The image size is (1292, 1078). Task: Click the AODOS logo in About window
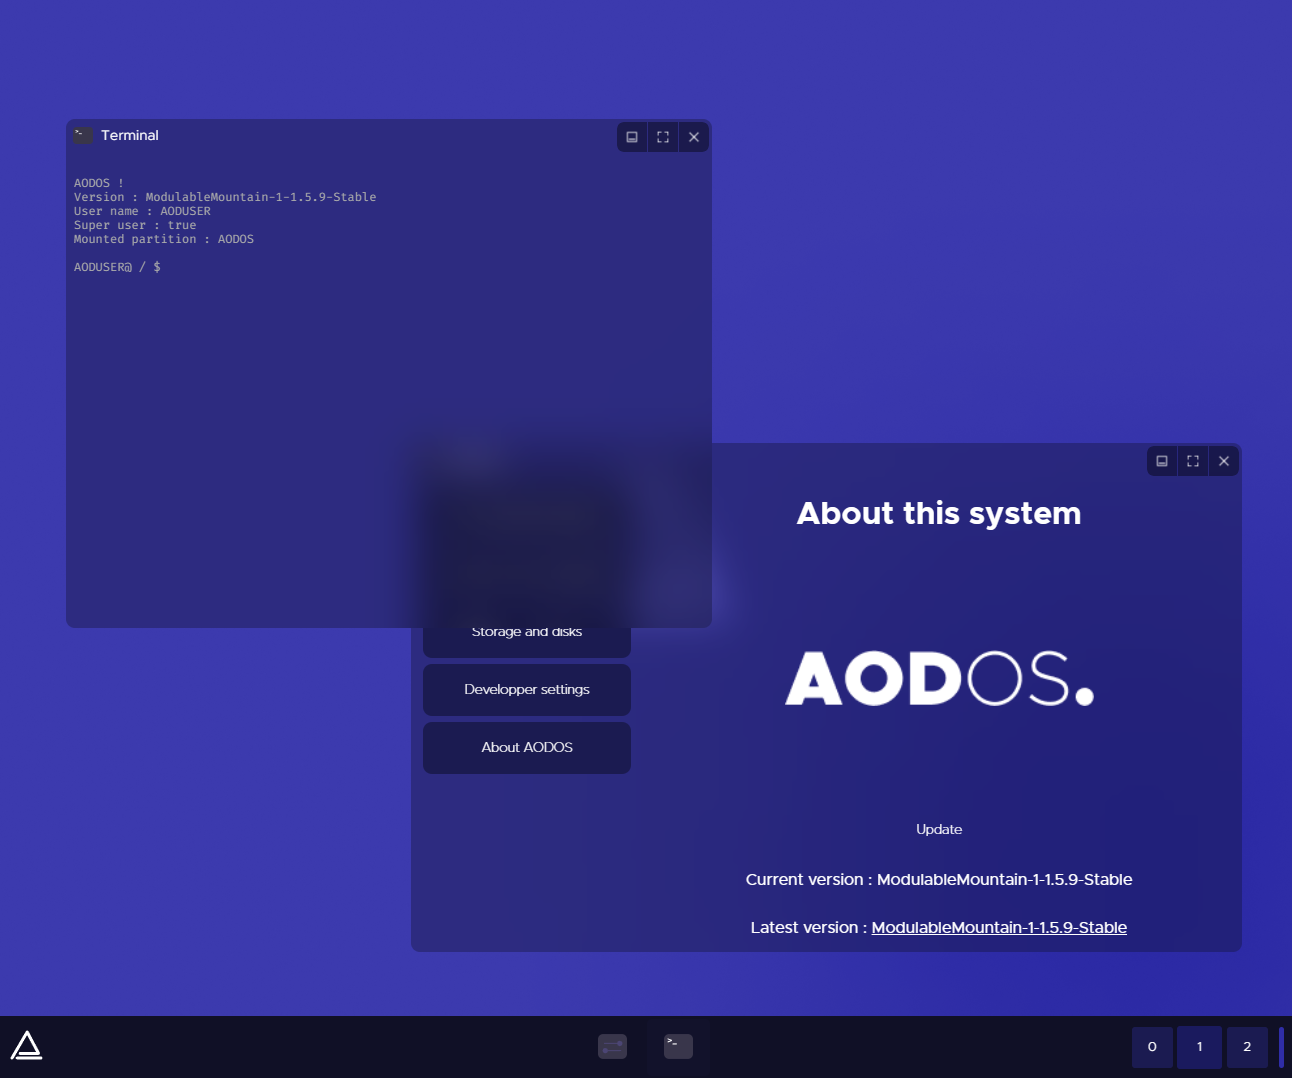939,679
